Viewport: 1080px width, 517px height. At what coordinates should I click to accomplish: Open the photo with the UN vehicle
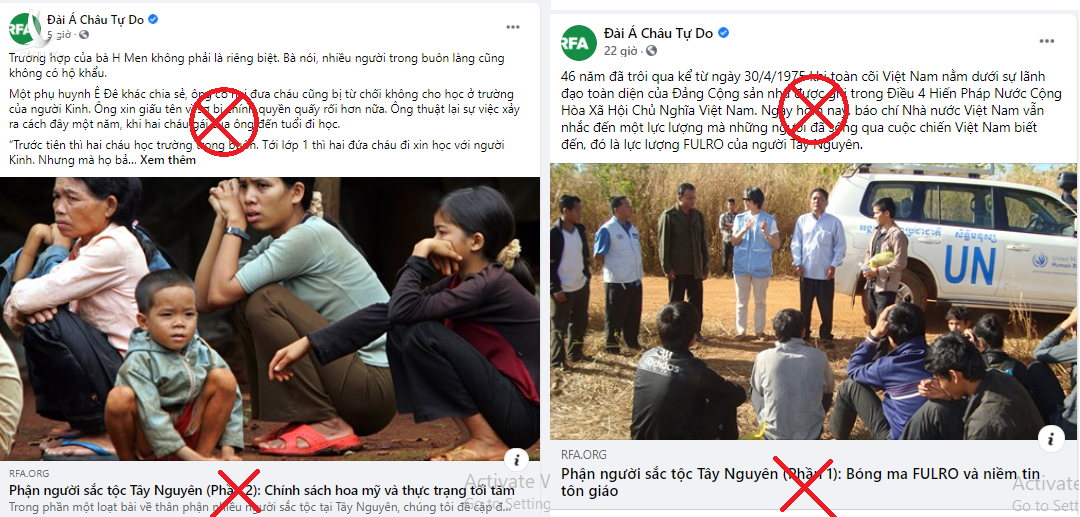pyautogui.click(x=813, y=302)
